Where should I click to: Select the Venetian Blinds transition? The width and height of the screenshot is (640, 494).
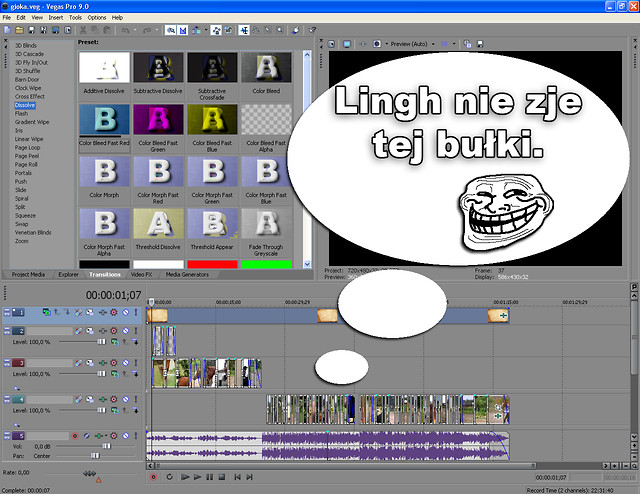tap(33, 232)
